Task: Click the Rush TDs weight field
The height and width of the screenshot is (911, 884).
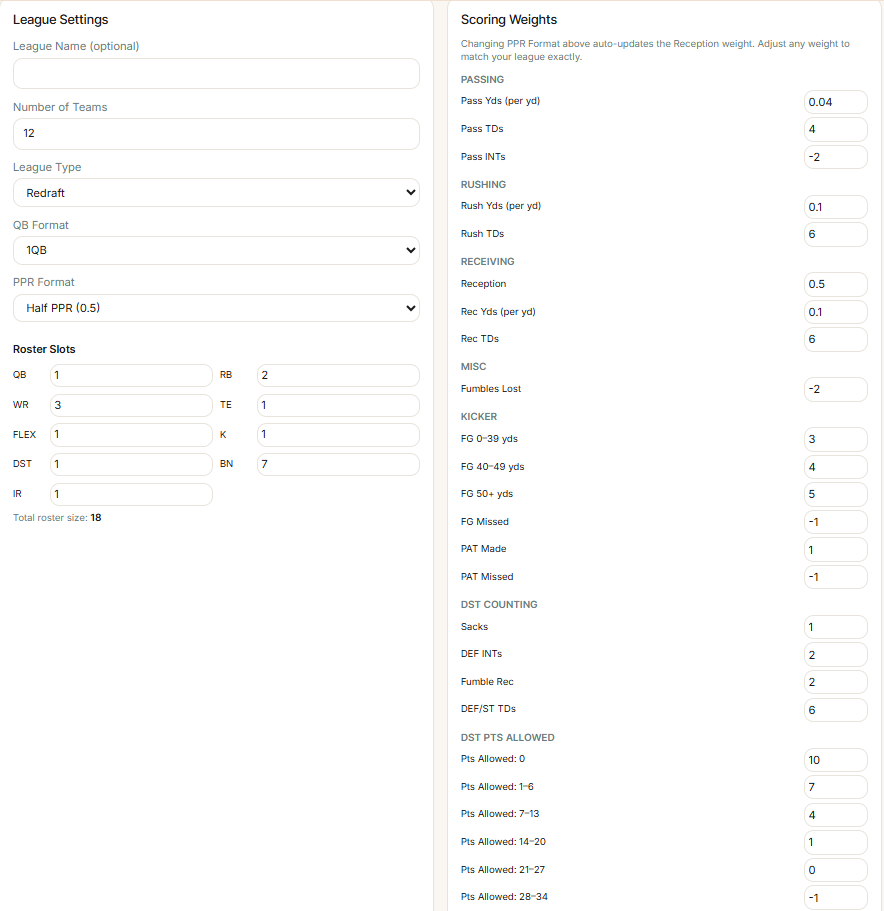Action: coord(836,234)
